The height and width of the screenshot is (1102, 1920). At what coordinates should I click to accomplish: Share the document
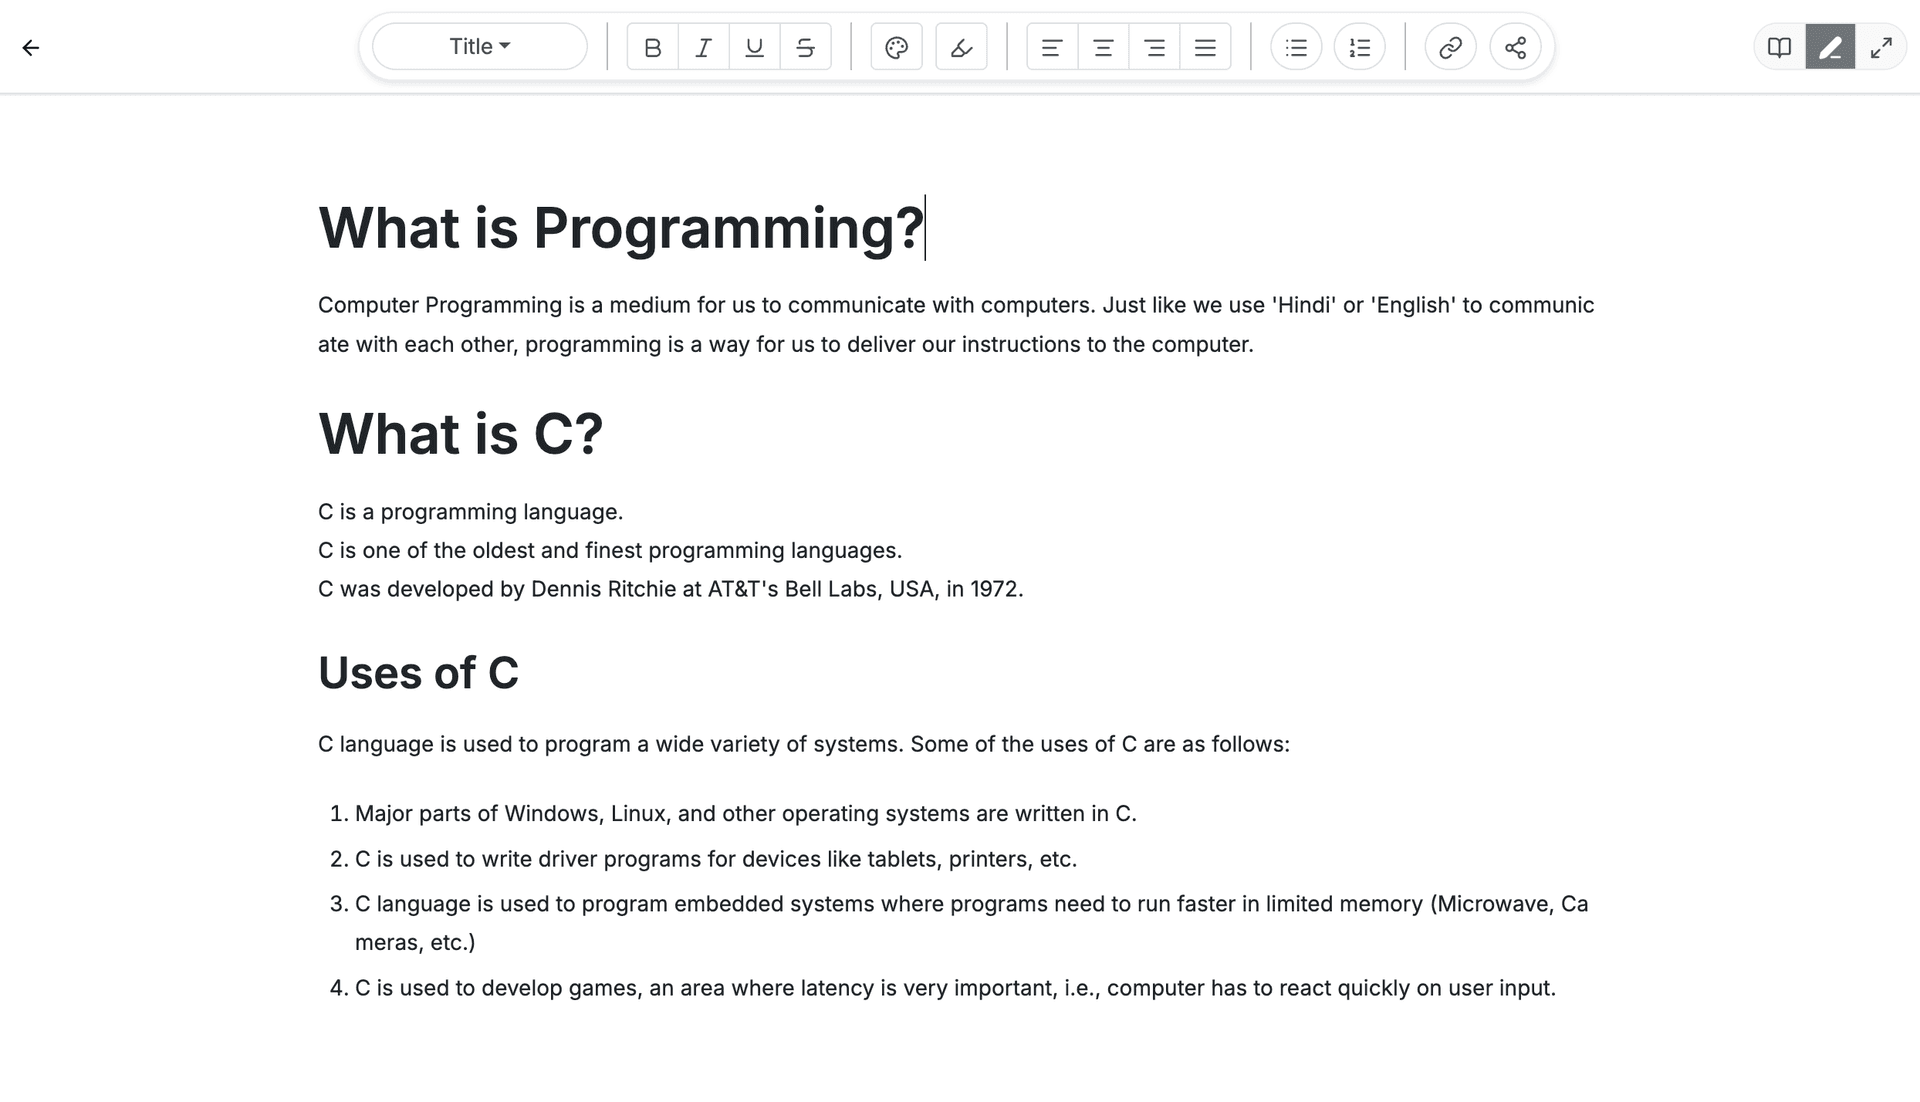click(1515, 47)
